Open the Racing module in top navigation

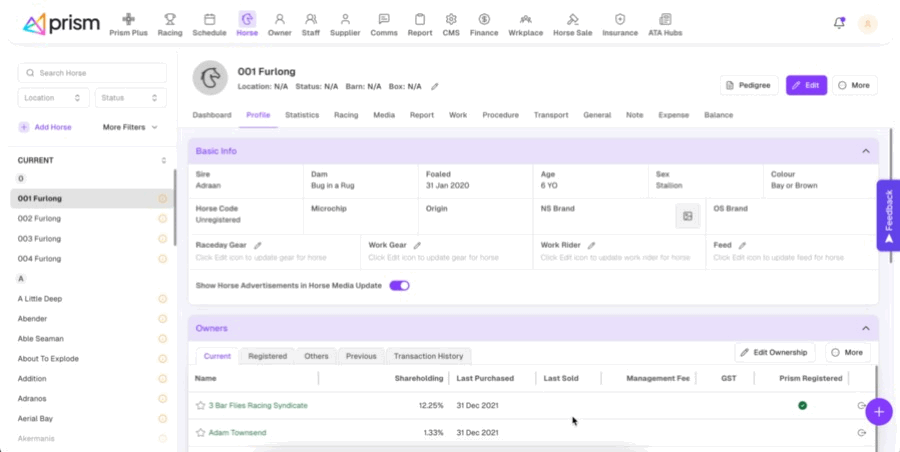(169, 23)
